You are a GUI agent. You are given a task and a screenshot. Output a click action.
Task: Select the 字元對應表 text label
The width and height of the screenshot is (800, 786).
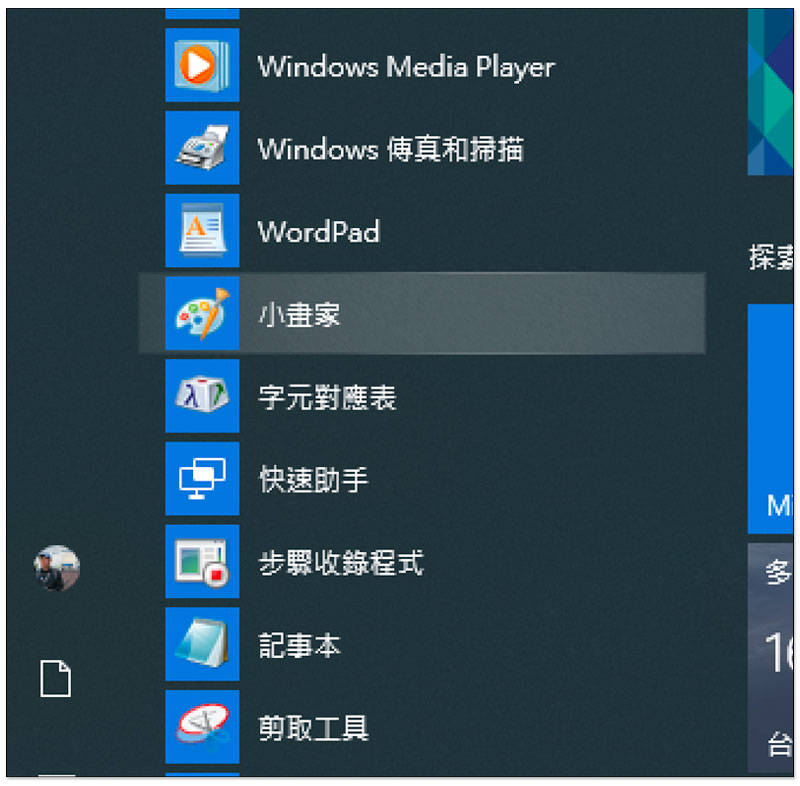(327, 397)
